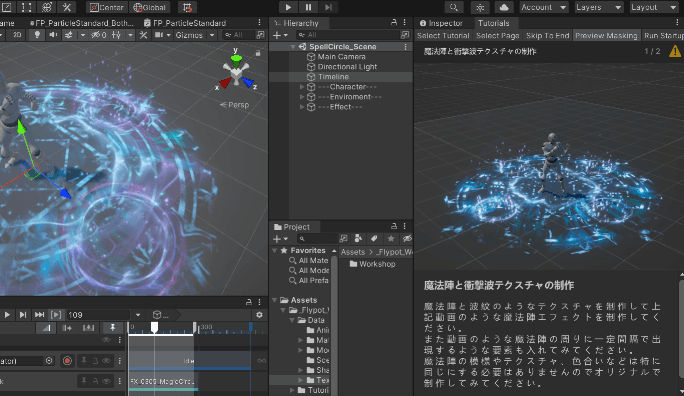This screenshot has width=684, height=396.
Task: Toggle Persp projection label in Scene view
Action: 235,105
